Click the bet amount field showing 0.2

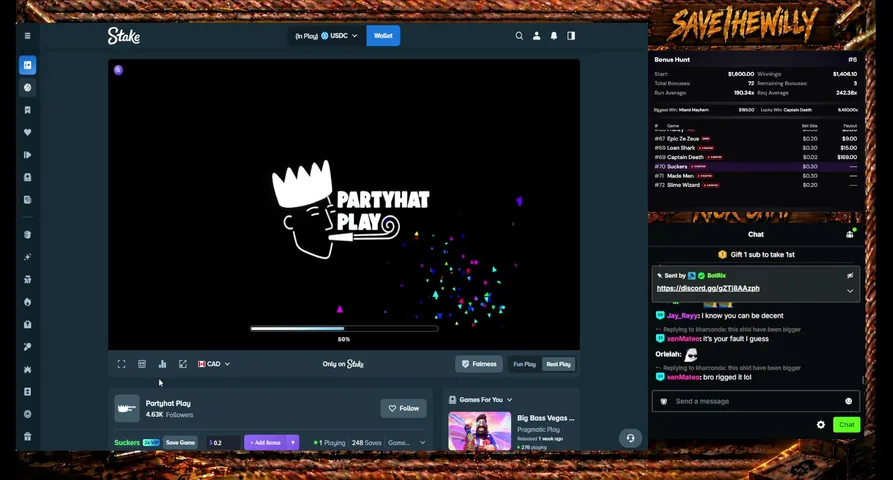tap(223, 442)
